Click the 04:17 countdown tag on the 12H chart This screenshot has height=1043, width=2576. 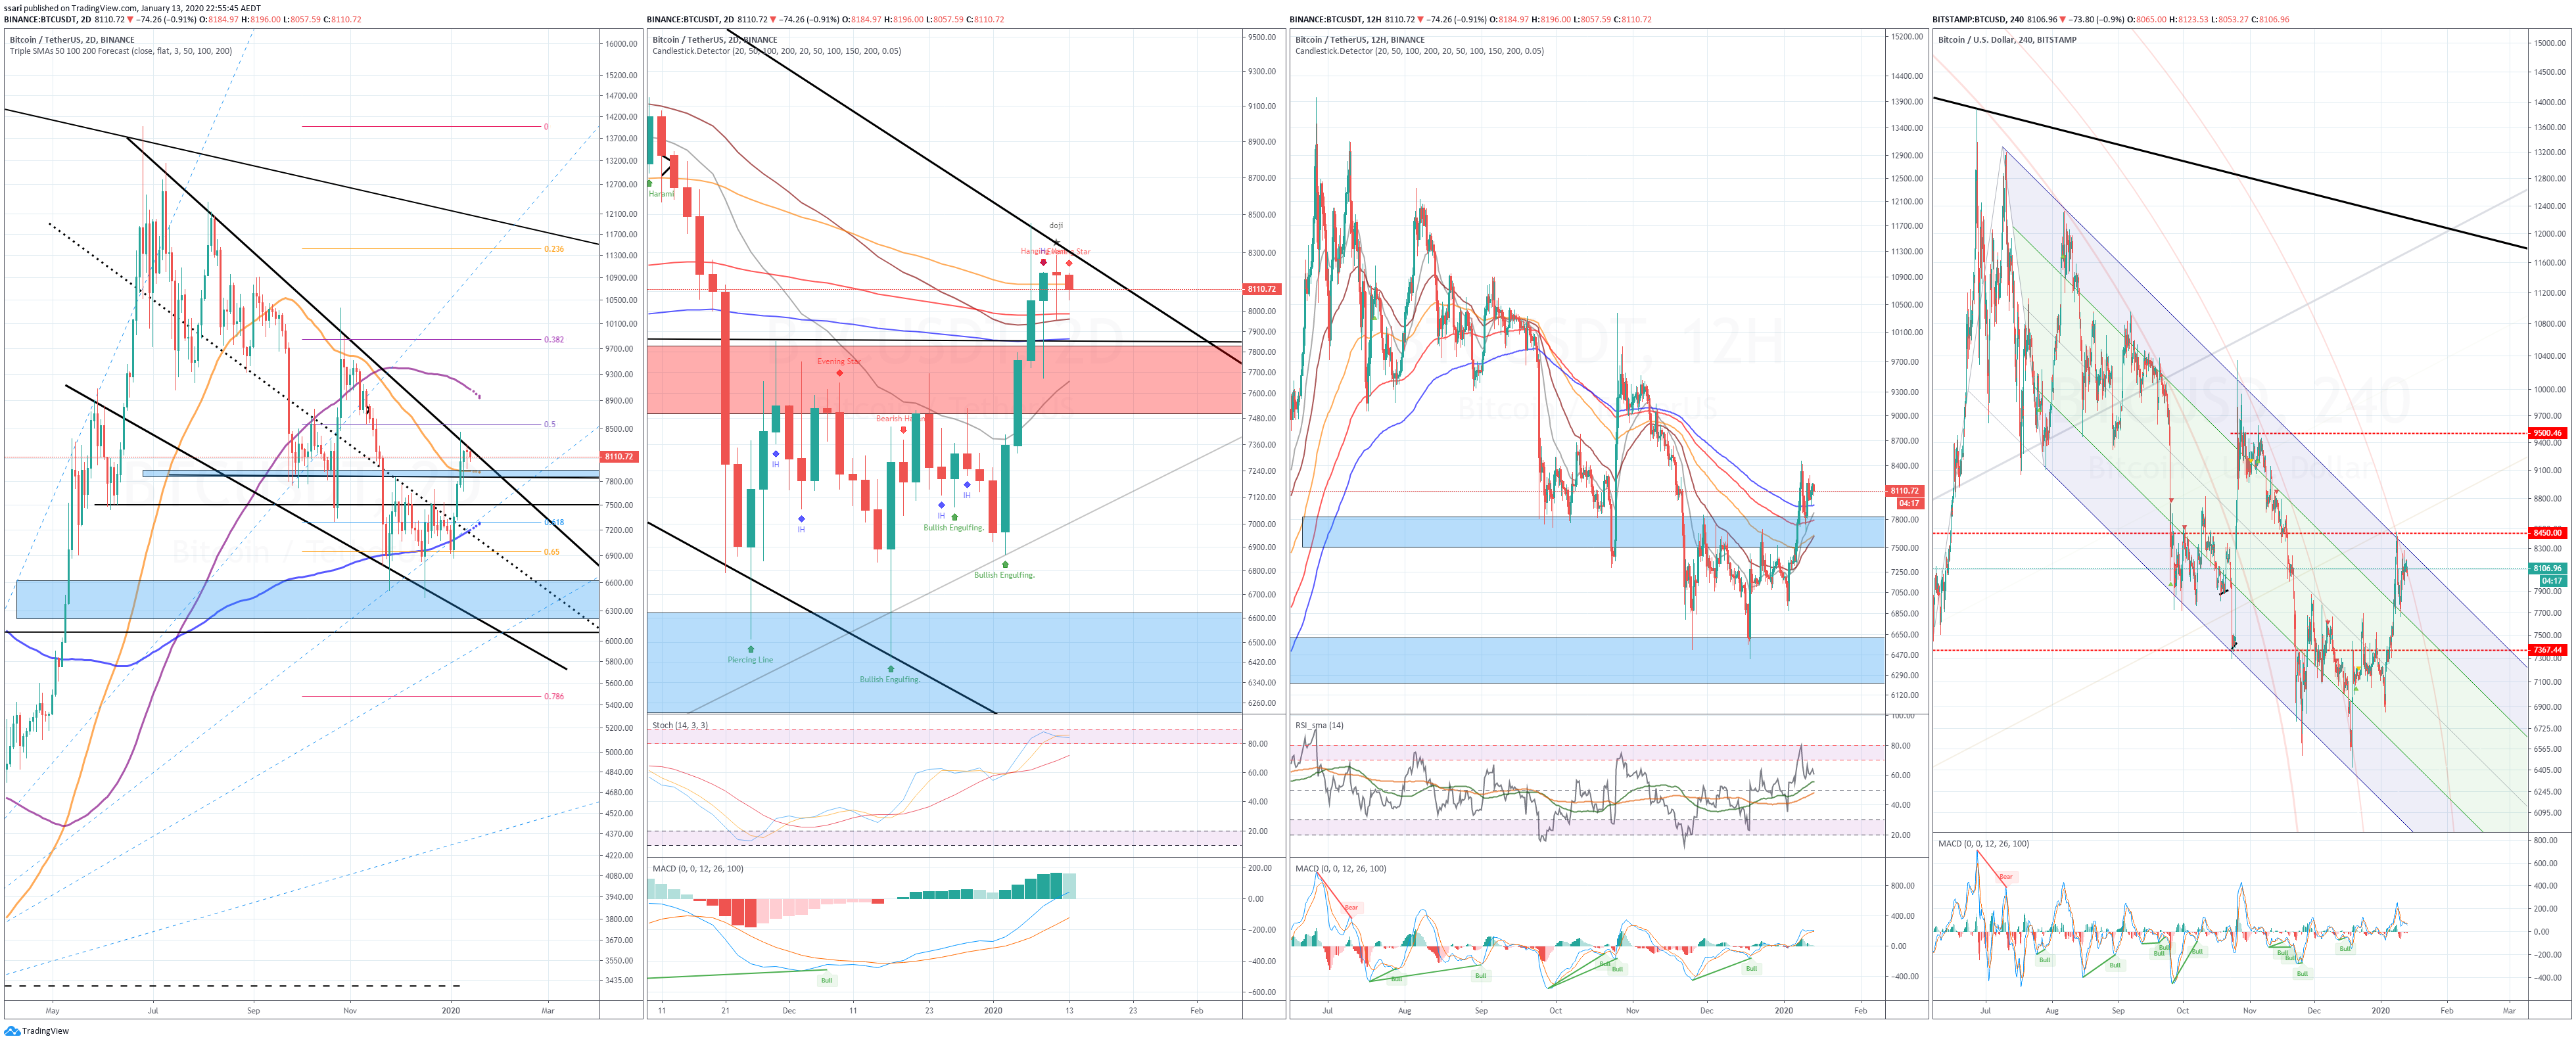coord(1909,503)
